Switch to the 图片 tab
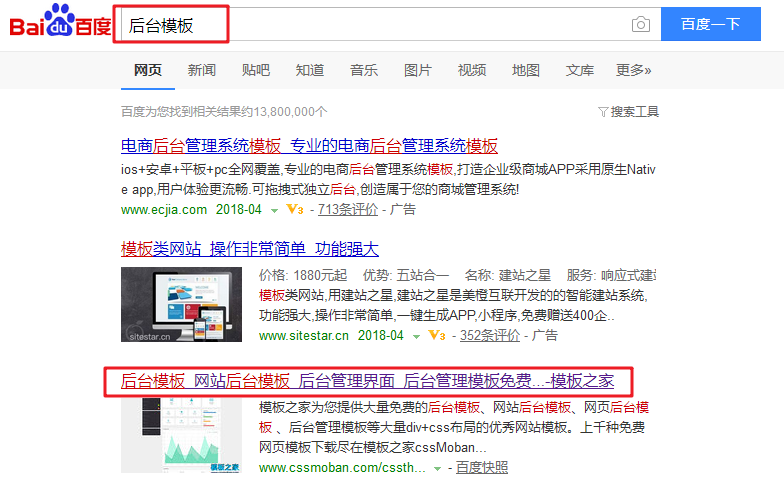Screen dimensions: 784x486 (418, 70)
